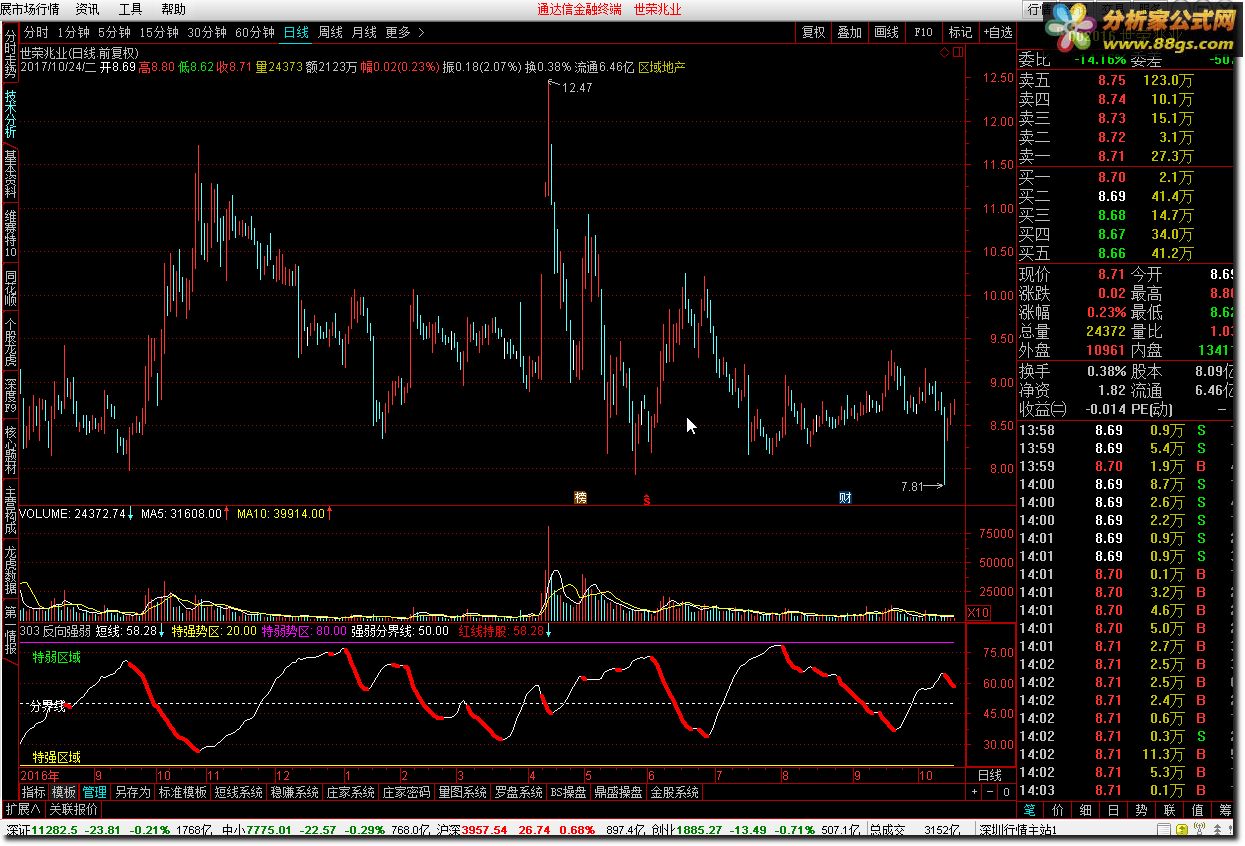Image resolution: width=1245 pixels, height=846 pixels.
Task: Open the 资讯 menu
Action: coord(88,9)
